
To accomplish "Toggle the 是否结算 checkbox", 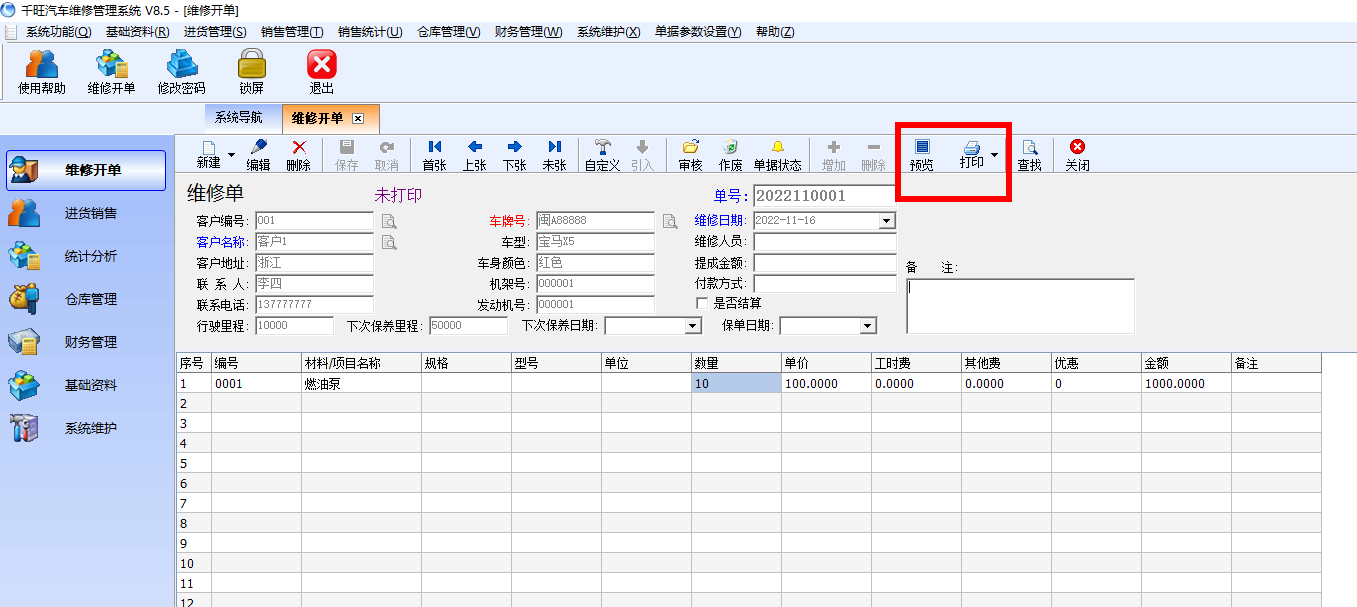I will point(702,303).
